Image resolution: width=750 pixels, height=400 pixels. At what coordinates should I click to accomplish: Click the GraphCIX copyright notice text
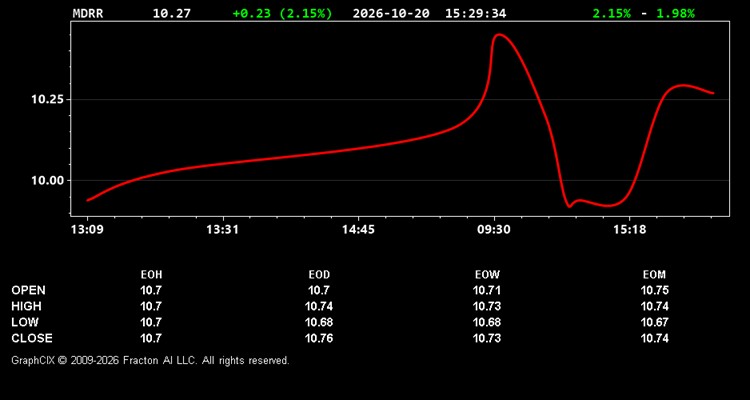150,360
